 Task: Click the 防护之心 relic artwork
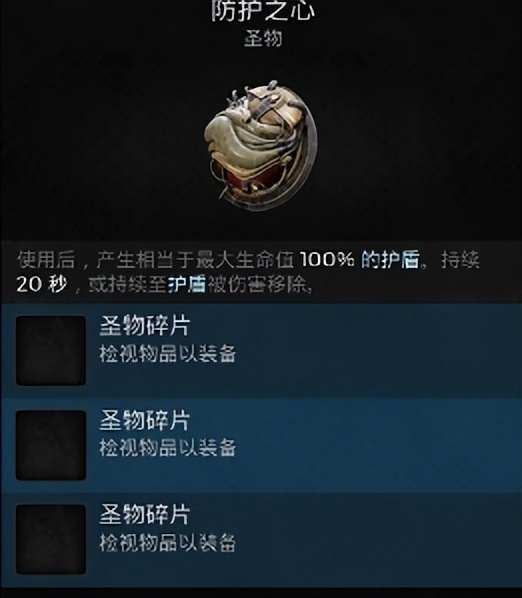(260, 146)
